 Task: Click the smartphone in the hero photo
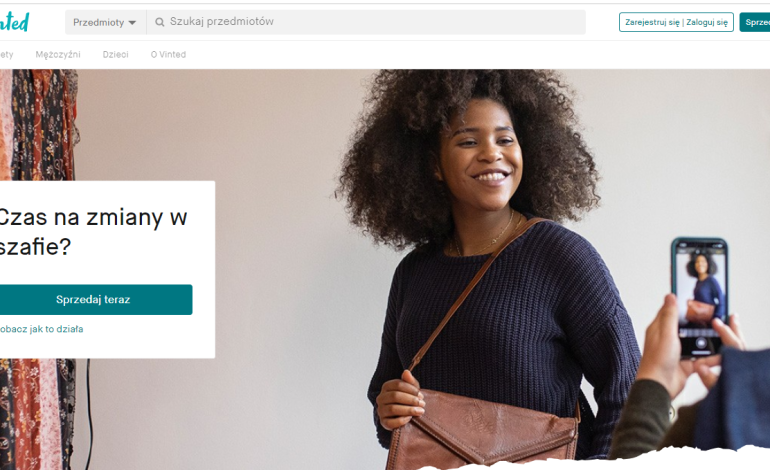700,297
